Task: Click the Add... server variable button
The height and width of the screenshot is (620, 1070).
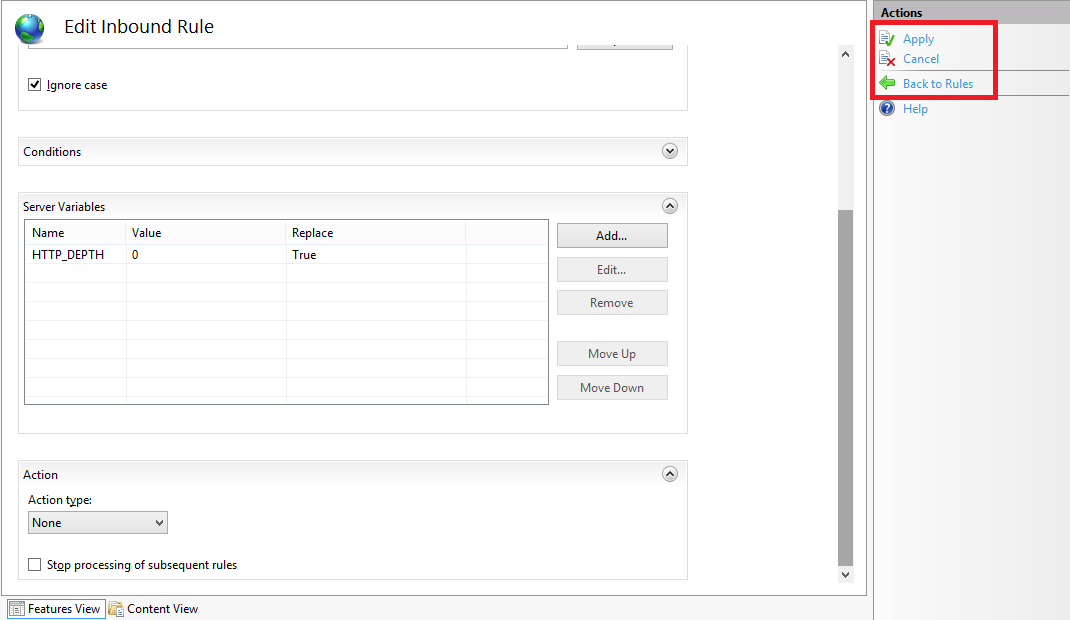Action: pos(611,236)
